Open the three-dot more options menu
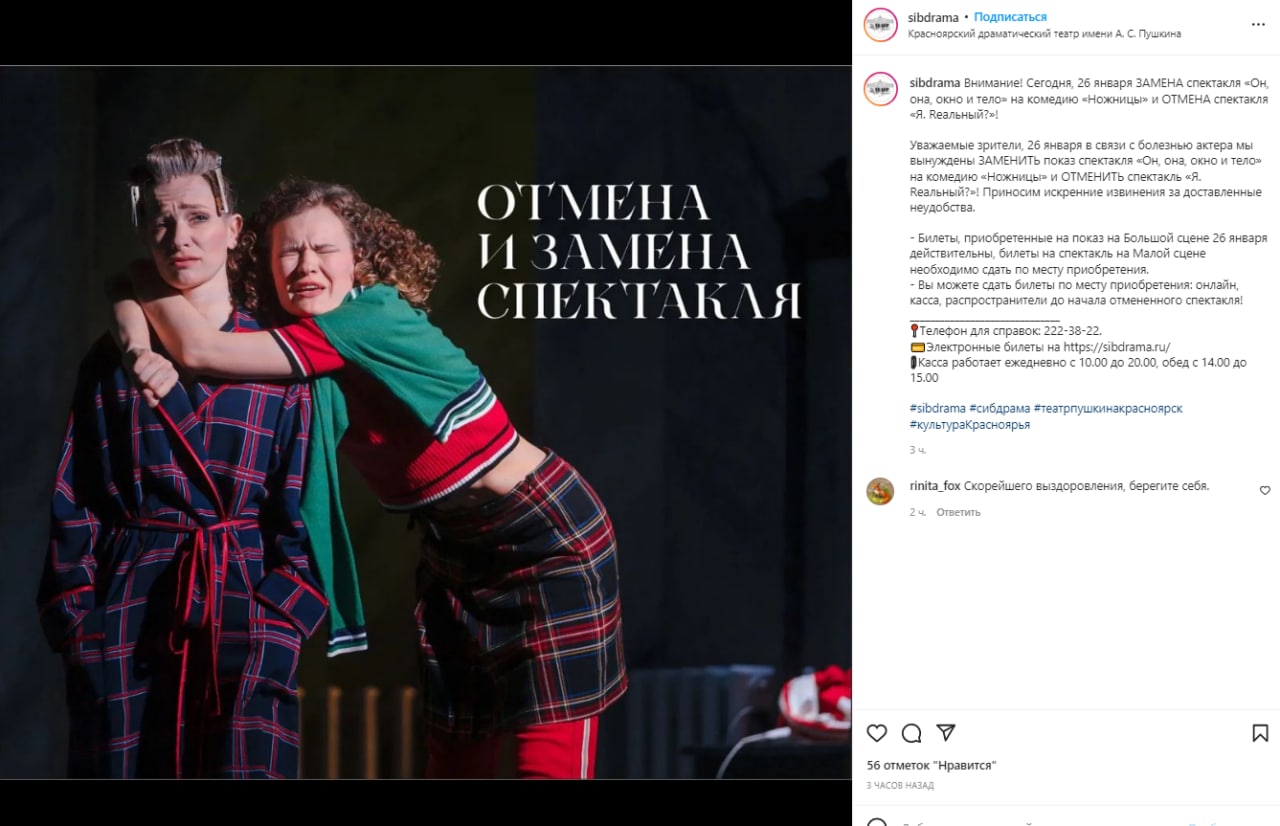The height and width of the screenshot is (826, 1280). 1258,24
